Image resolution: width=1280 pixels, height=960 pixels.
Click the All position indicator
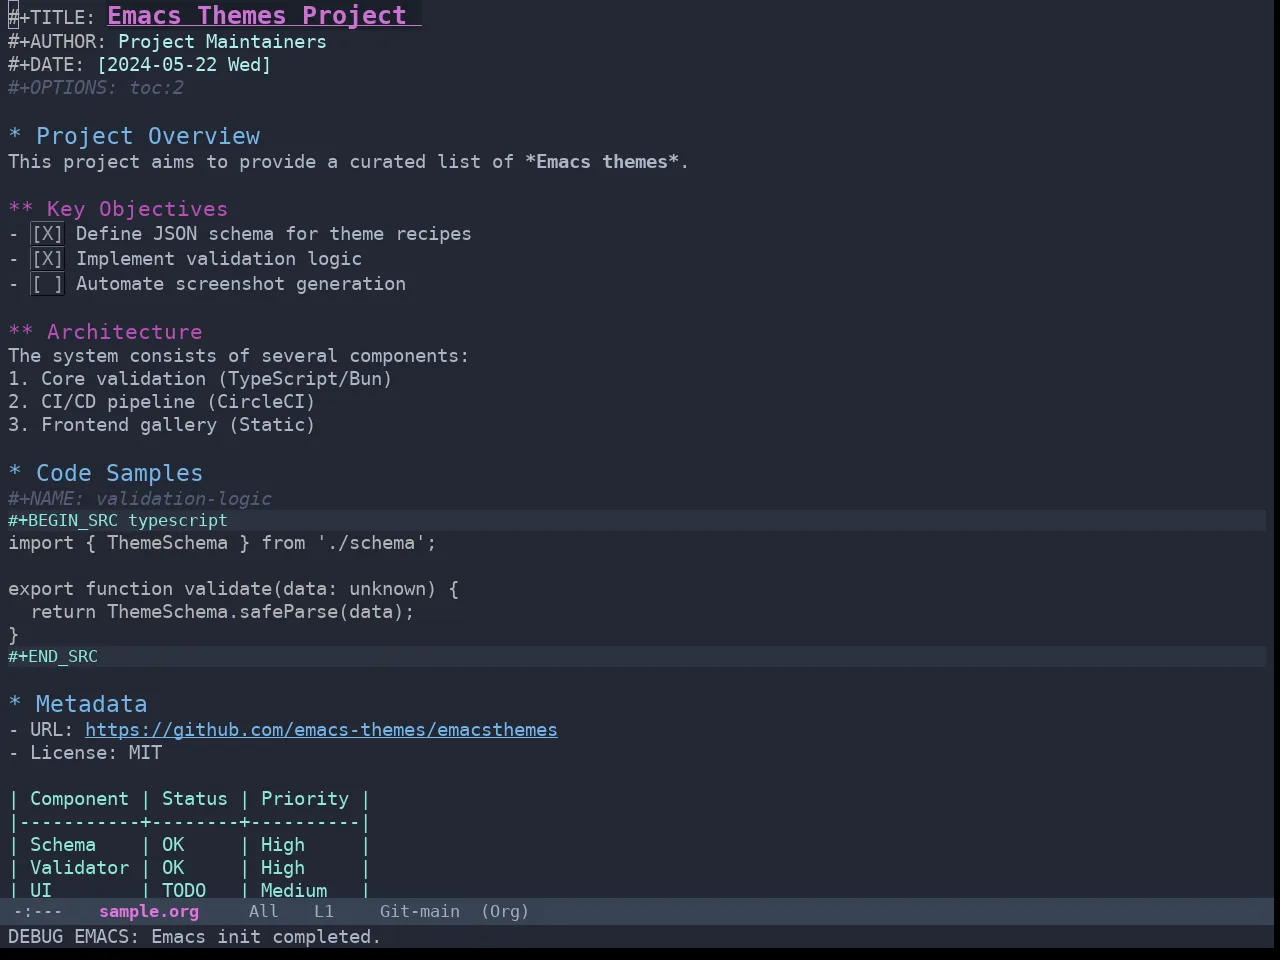click(264, 911)
